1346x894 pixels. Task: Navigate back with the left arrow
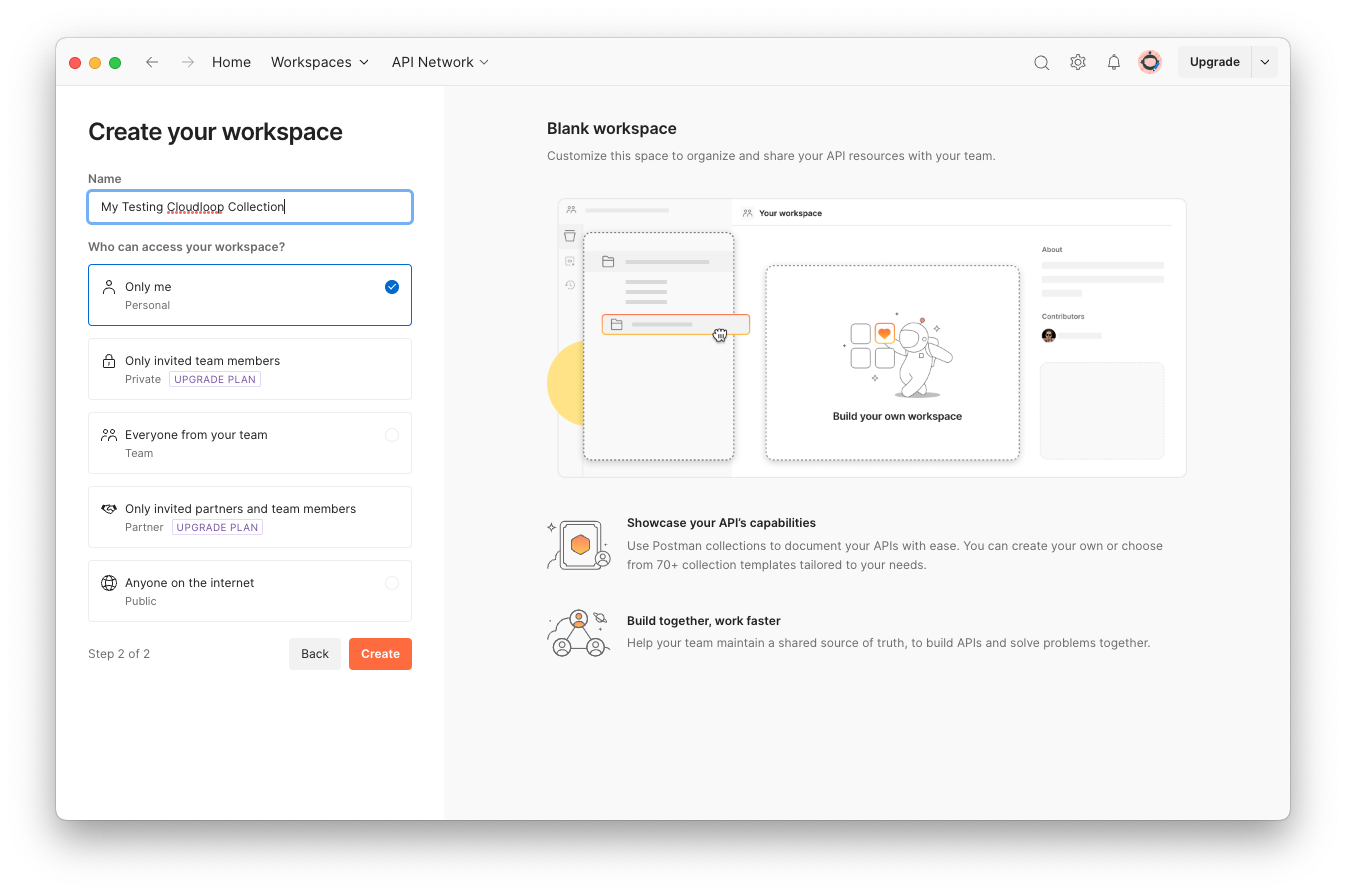pos(151,62)
